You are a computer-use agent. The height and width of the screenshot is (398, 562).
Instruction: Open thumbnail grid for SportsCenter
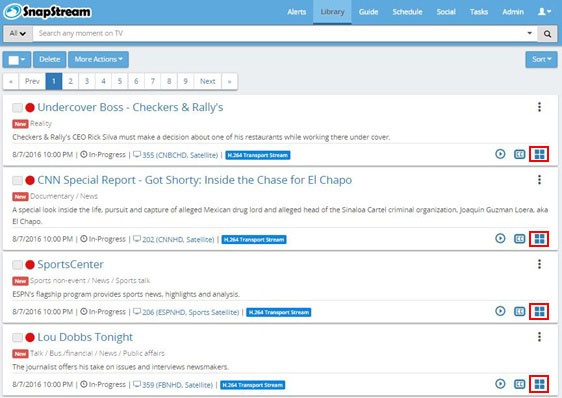(x=539, y=311)
